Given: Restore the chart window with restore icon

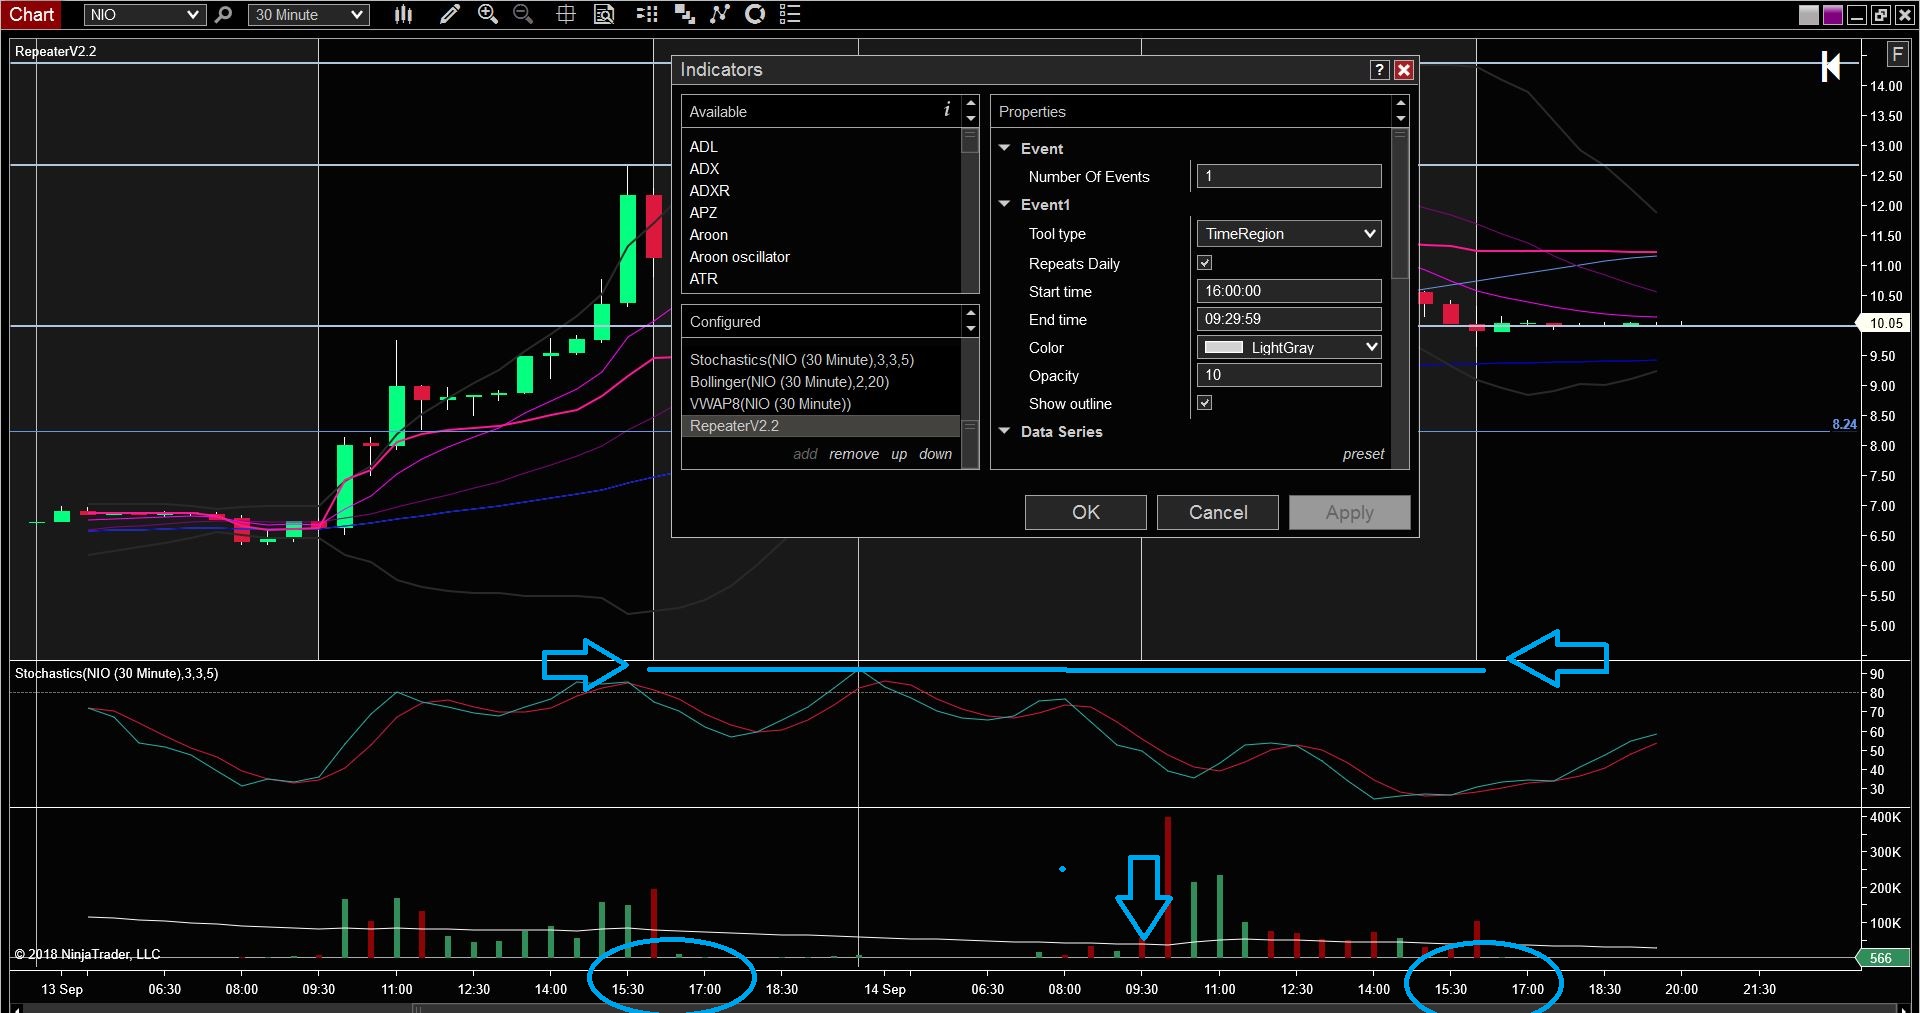Looking at the screenshot, I should [x=1881, y=15].
